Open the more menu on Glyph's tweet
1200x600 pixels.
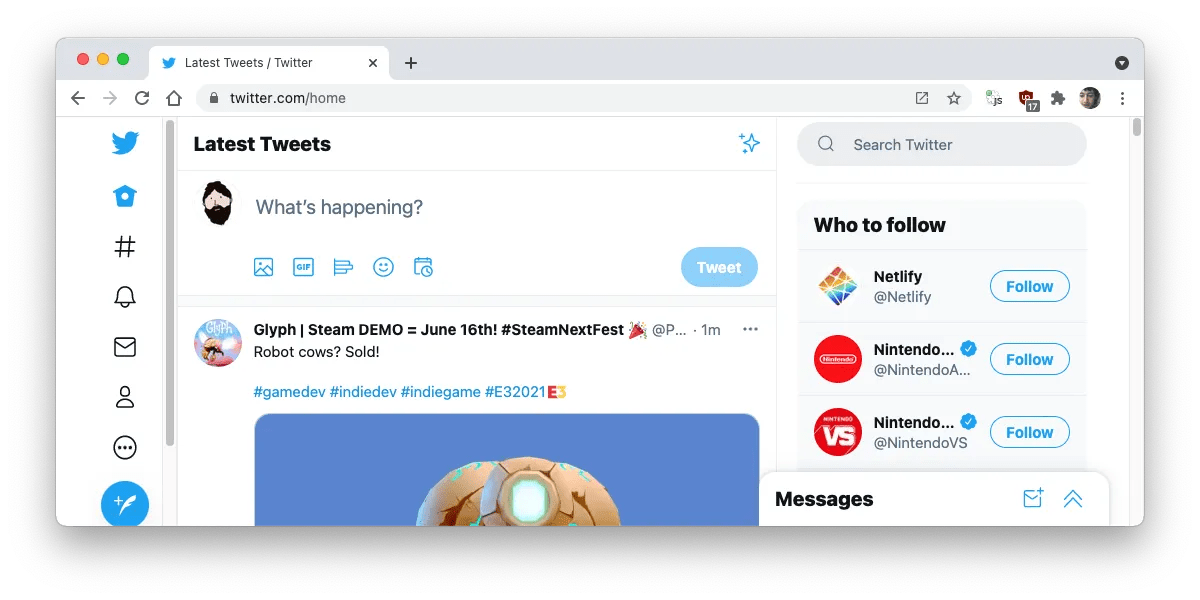[x=750, y=329]
